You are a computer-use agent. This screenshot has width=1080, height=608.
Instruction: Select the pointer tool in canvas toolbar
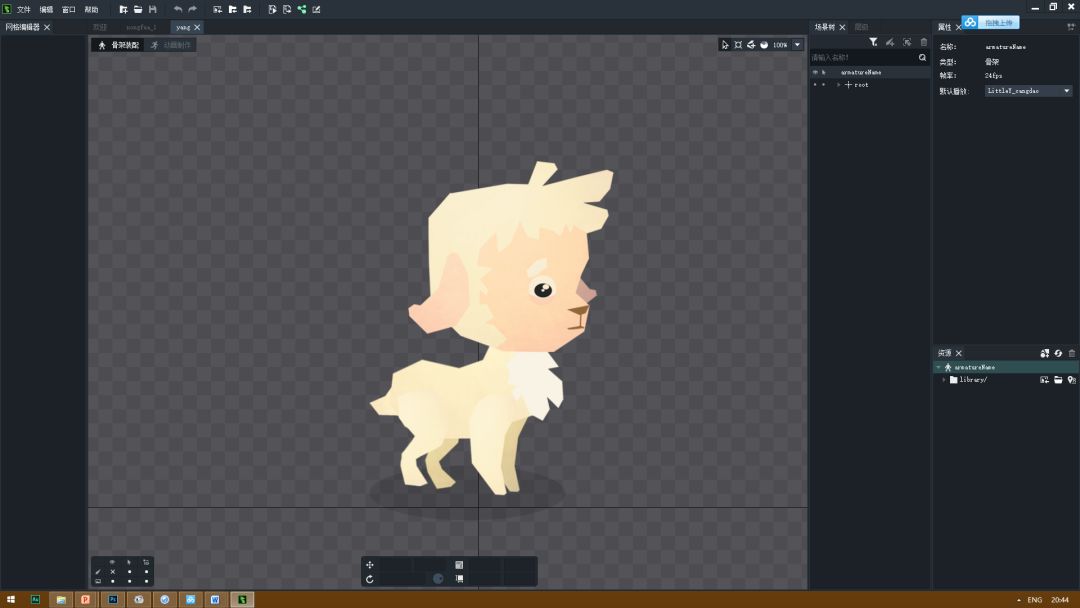pyautogui.click(x=725, y=45)
